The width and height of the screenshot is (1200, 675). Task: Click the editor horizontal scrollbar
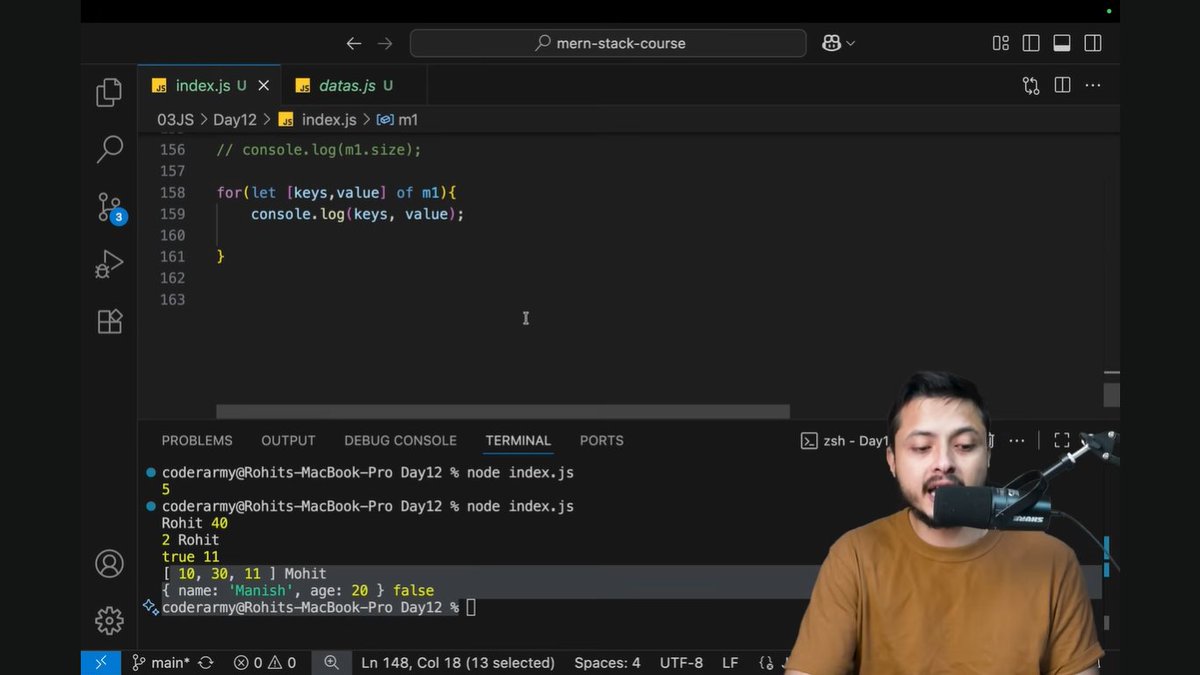tap(503, 412)
